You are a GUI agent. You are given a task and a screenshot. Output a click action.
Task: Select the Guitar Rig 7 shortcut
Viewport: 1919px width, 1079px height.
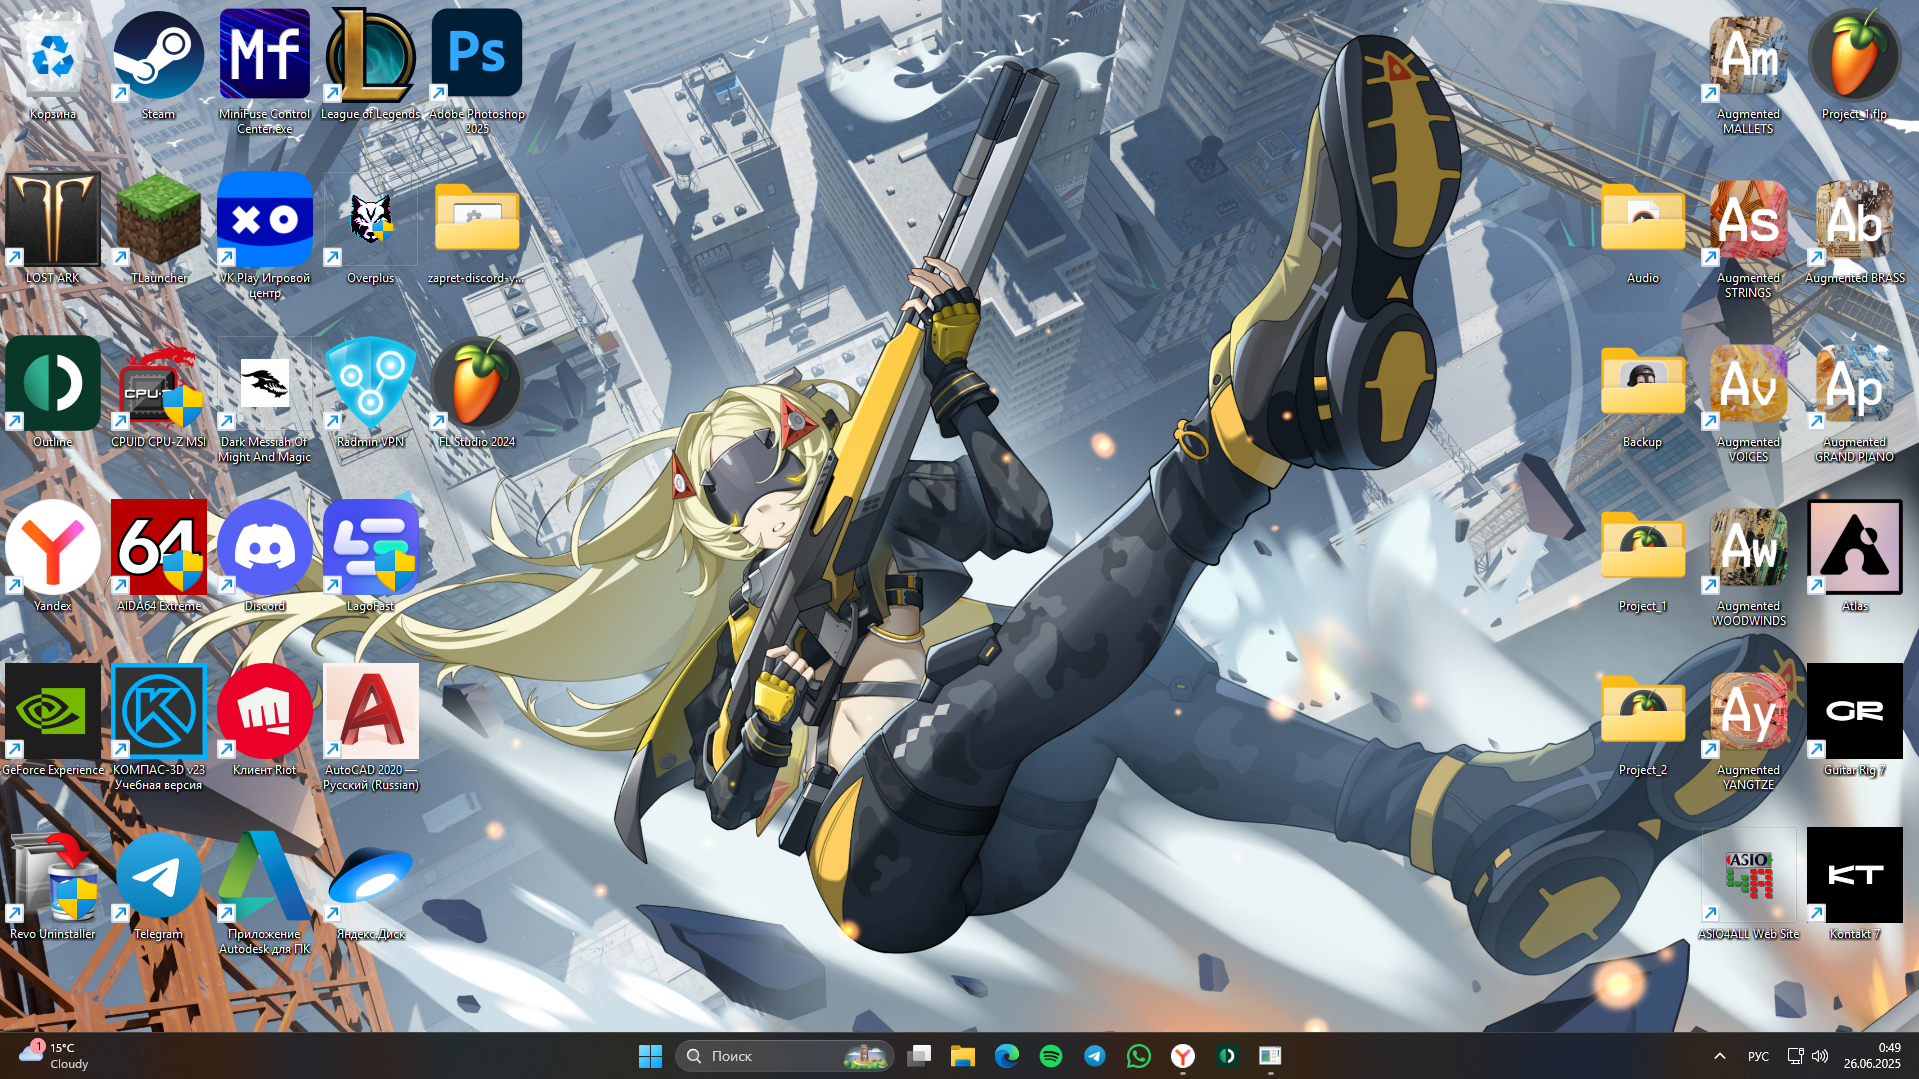point(1855,721)
